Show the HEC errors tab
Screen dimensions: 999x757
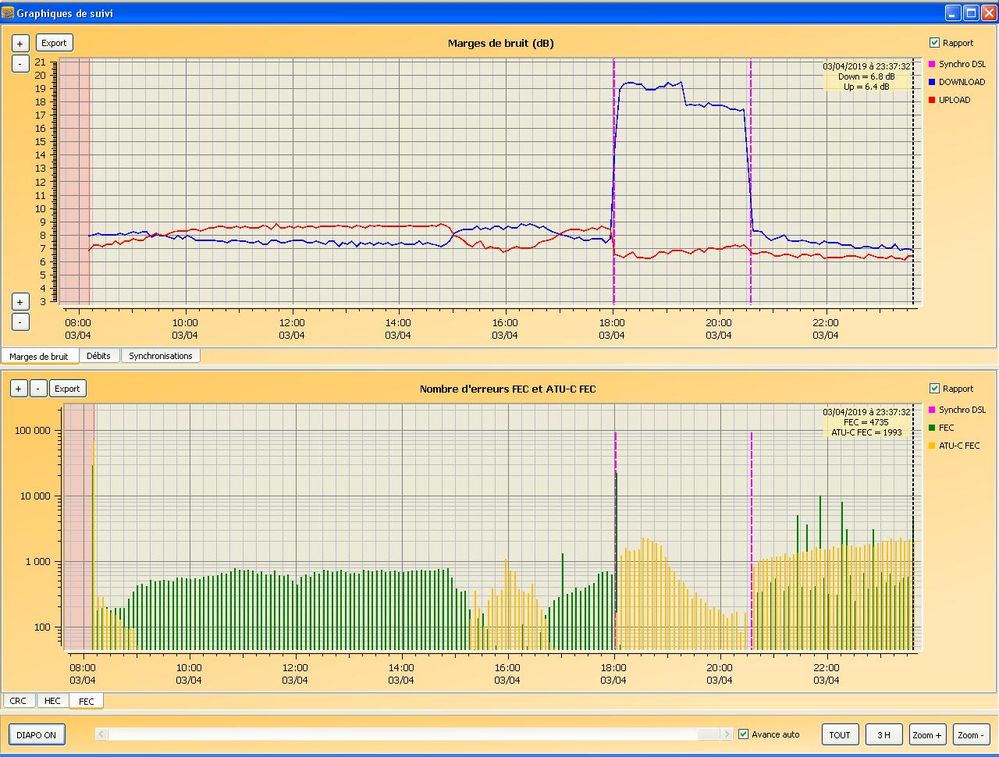52,701
